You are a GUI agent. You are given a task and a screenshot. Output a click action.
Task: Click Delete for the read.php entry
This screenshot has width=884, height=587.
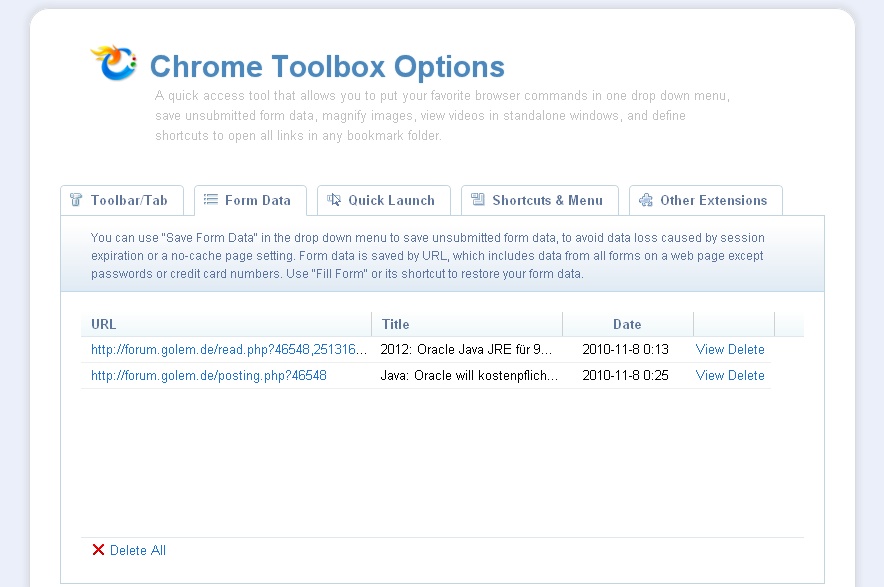click(748, 350)
